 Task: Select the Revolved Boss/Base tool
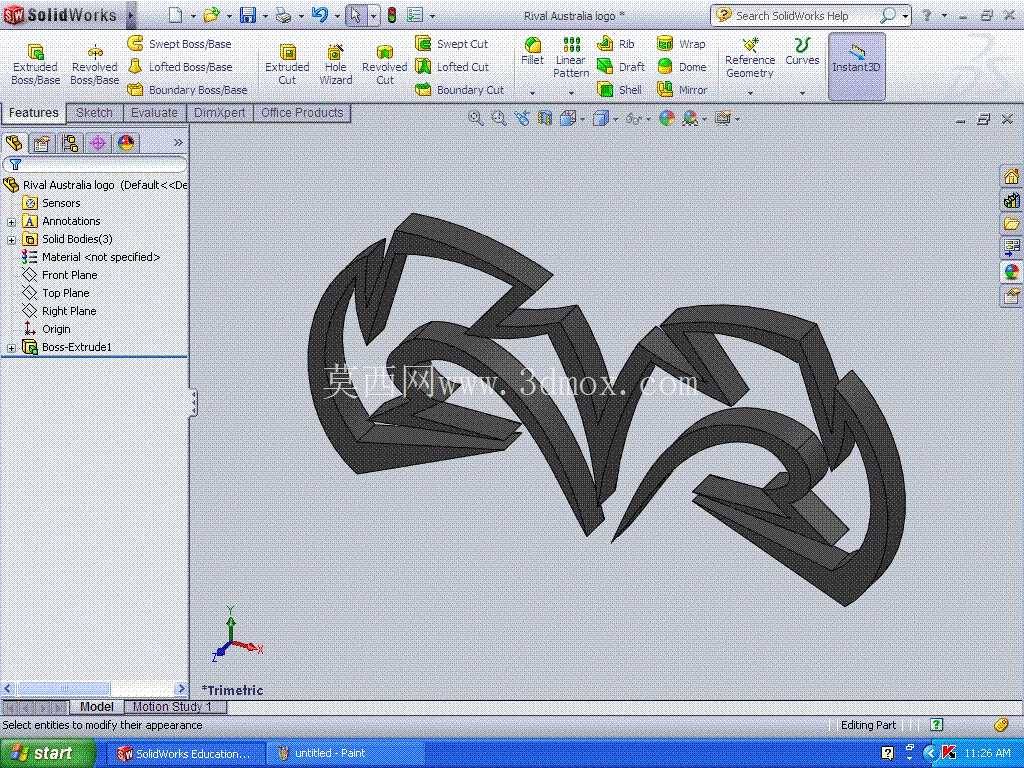[94, 65]
